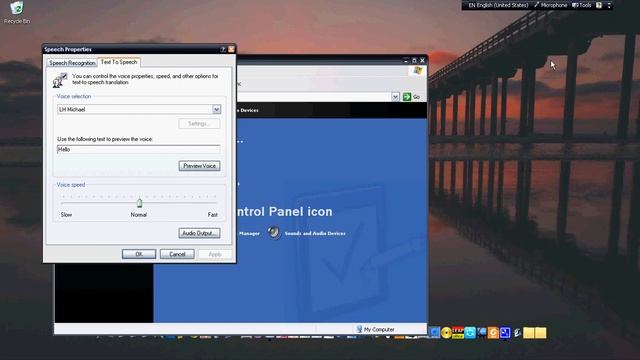Open the address bar dropdown arrow in background window
This screenshot has height=360, width=640.
395,97
